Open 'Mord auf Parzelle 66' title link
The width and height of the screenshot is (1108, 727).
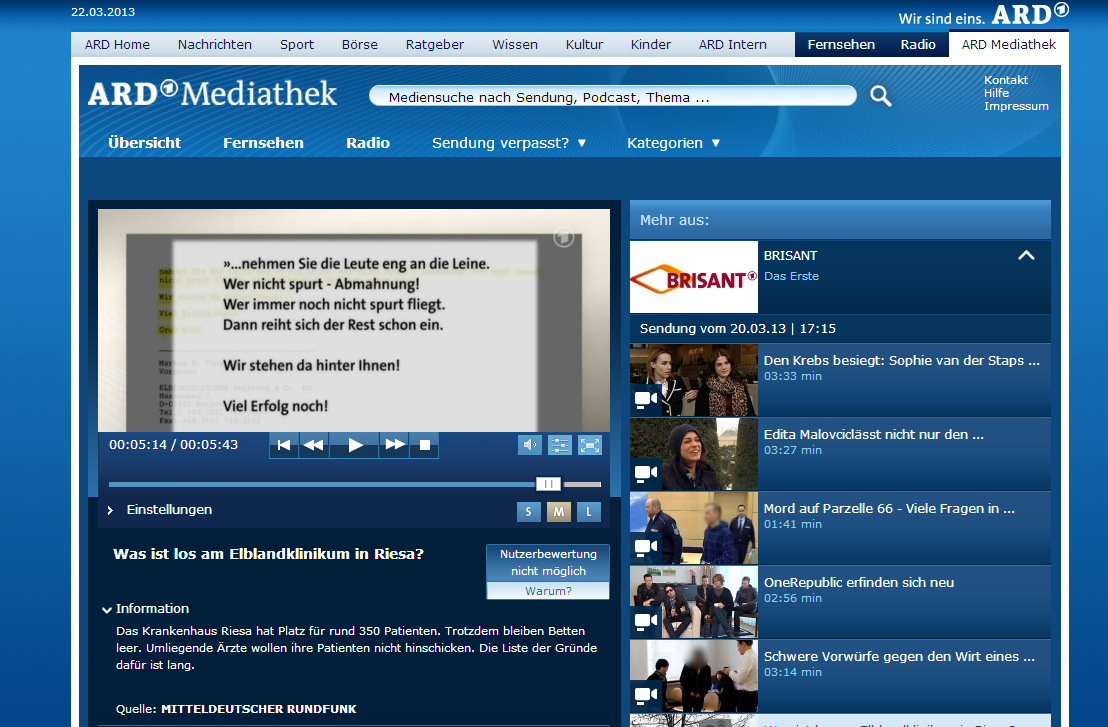889,509
